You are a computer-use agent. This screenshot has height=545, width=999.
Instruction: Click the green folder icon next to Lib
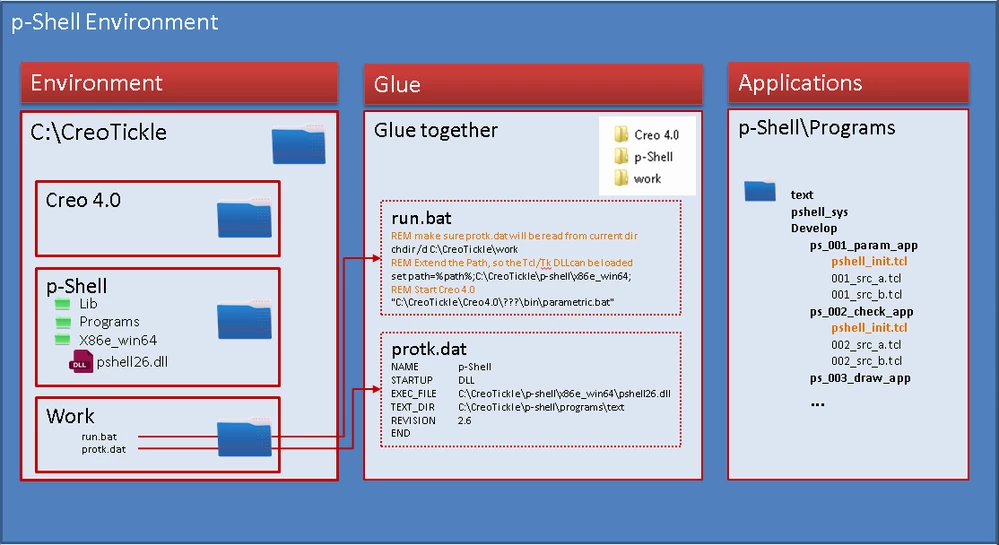(x=62, y=304)
